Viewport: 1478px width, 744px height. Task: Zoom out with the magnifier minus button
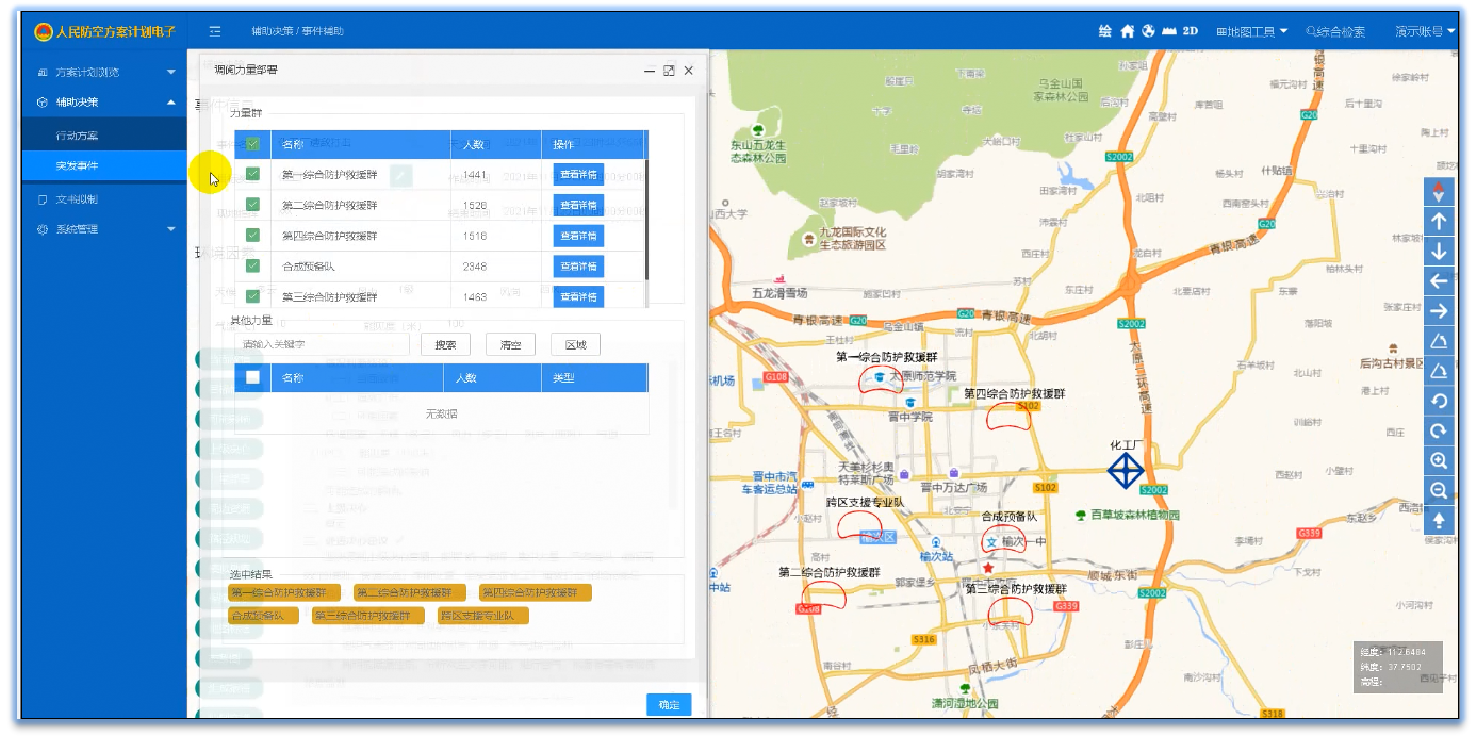point(1439,491)
